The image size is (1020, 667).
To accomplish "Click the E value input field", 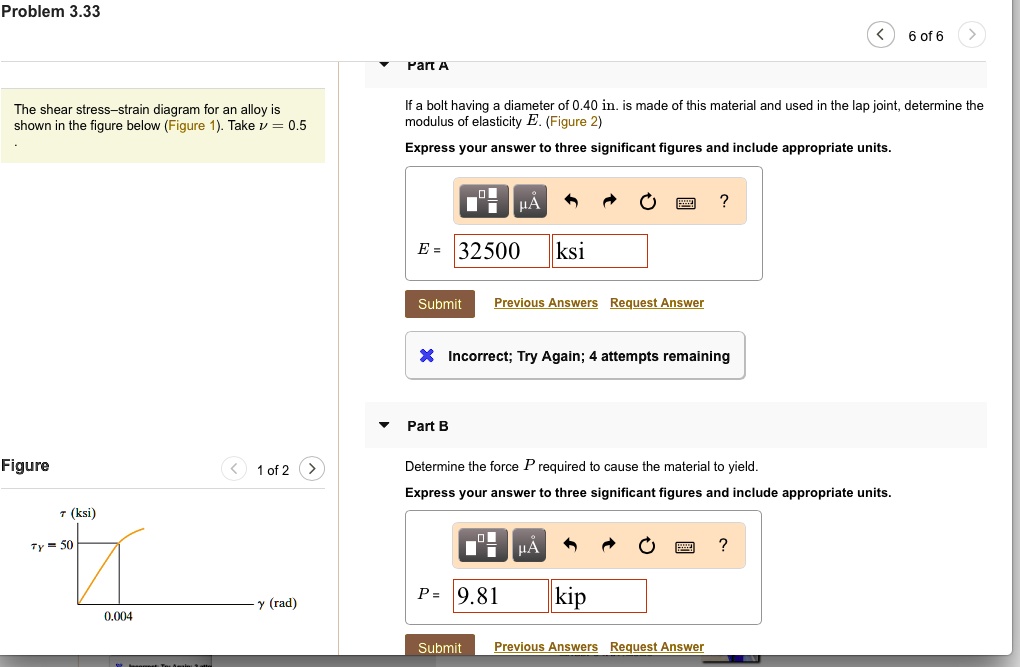I will coord(501,250).
